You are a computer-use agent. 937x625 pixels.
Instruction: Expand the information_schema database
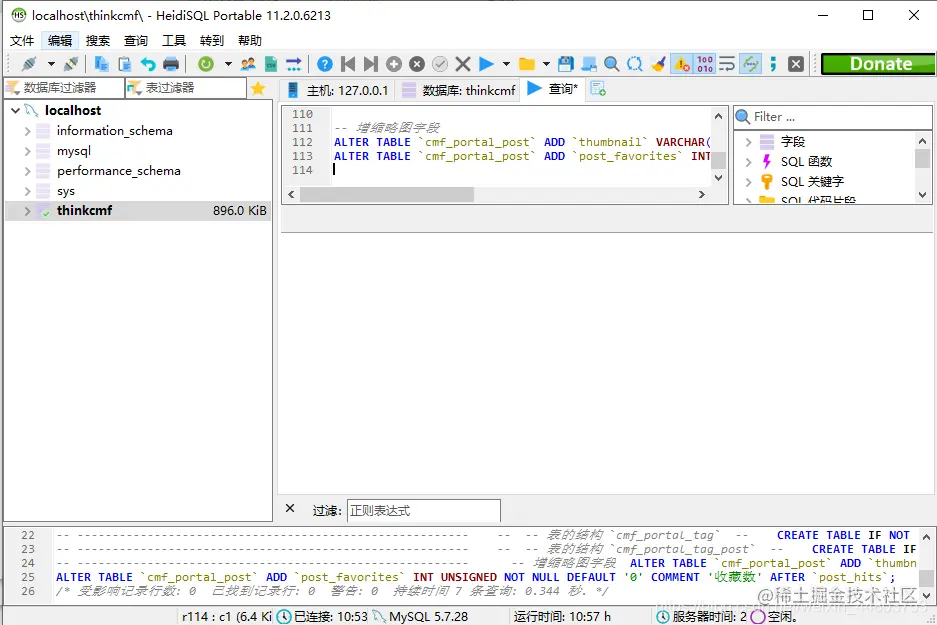(x=27, y=131)
